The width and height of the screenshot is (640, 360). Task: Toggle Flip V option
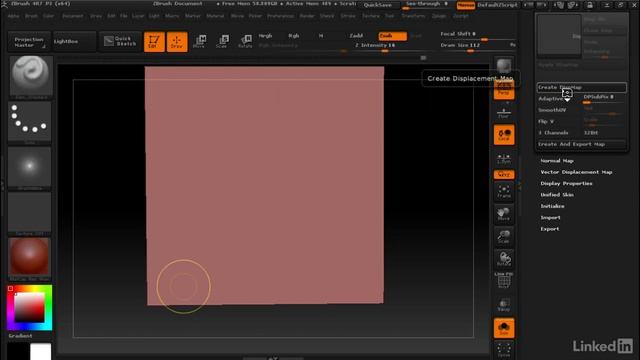point(558,122)
